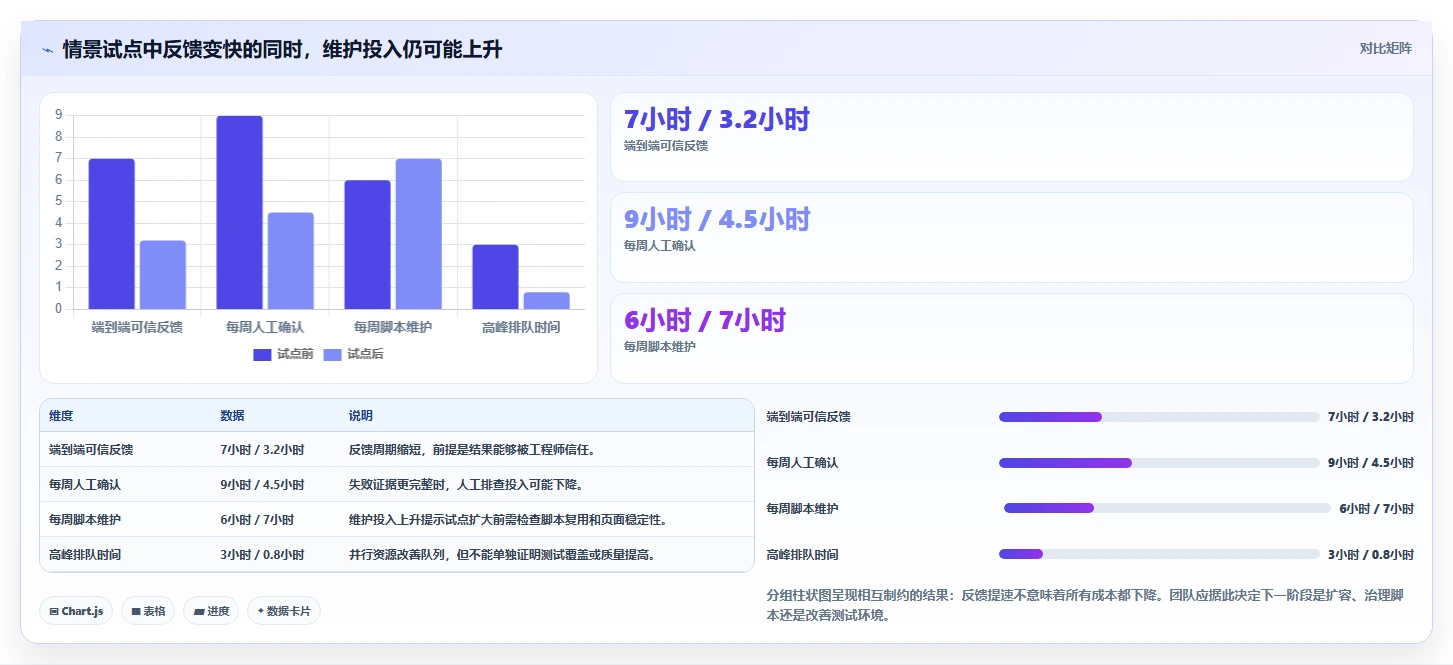The width and height of the screenshot is (1453, 665).
Task: Click the description starting 维护投入上升提示
Action: tap(508, 520)
